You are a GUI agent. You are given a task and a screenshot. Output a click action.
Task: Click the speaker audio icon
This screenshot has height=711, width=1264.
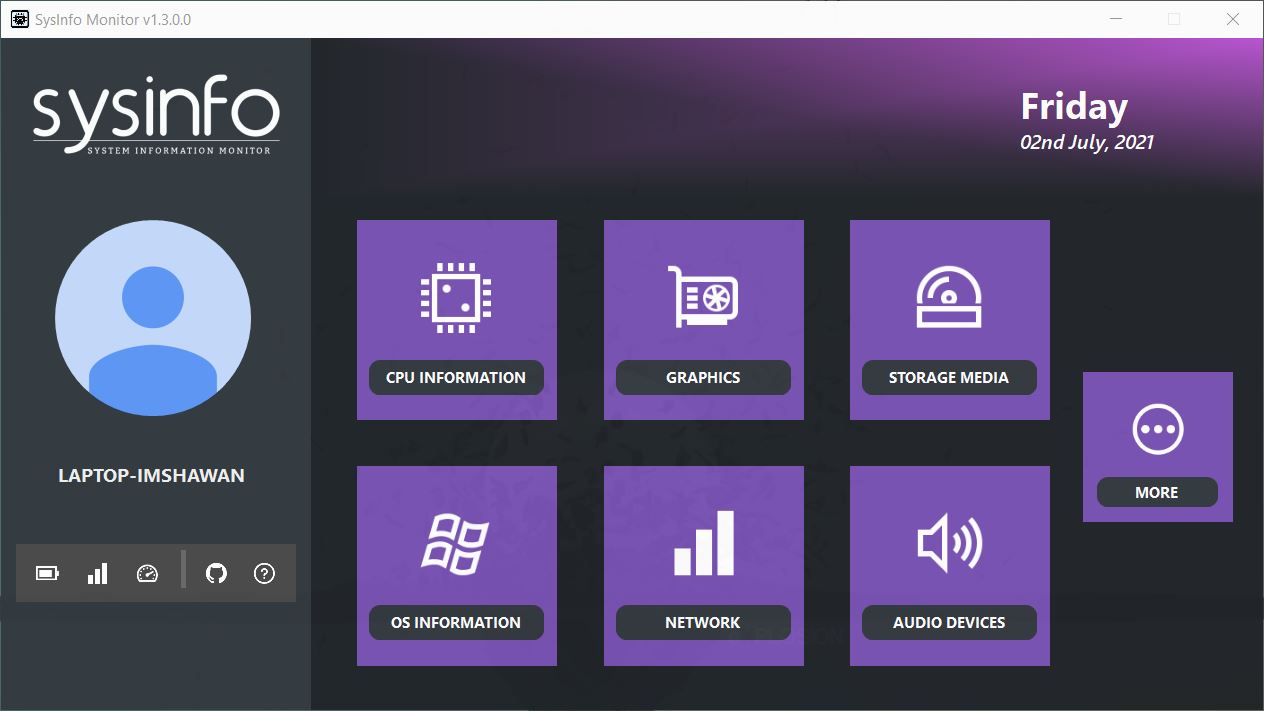click(950, 543)
